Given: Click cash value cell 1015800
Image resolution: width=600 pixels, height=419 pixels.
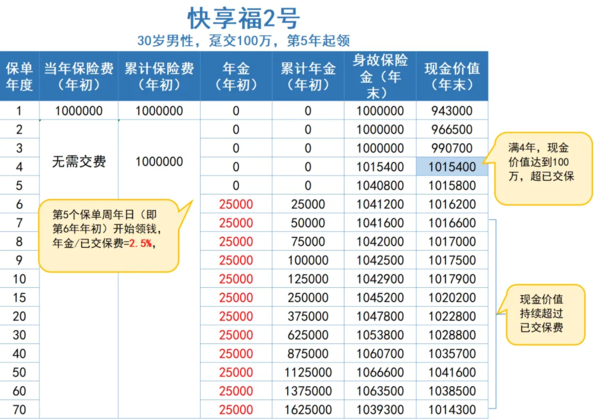Looking at the screenshot, I should click(452, 186).
